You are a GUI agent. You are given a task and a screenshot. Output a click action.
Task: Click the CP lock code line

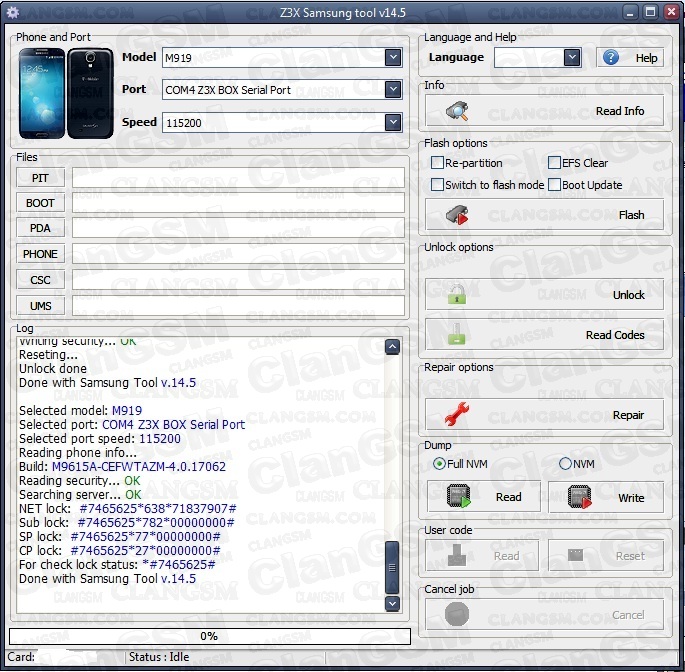coord(120,551)
